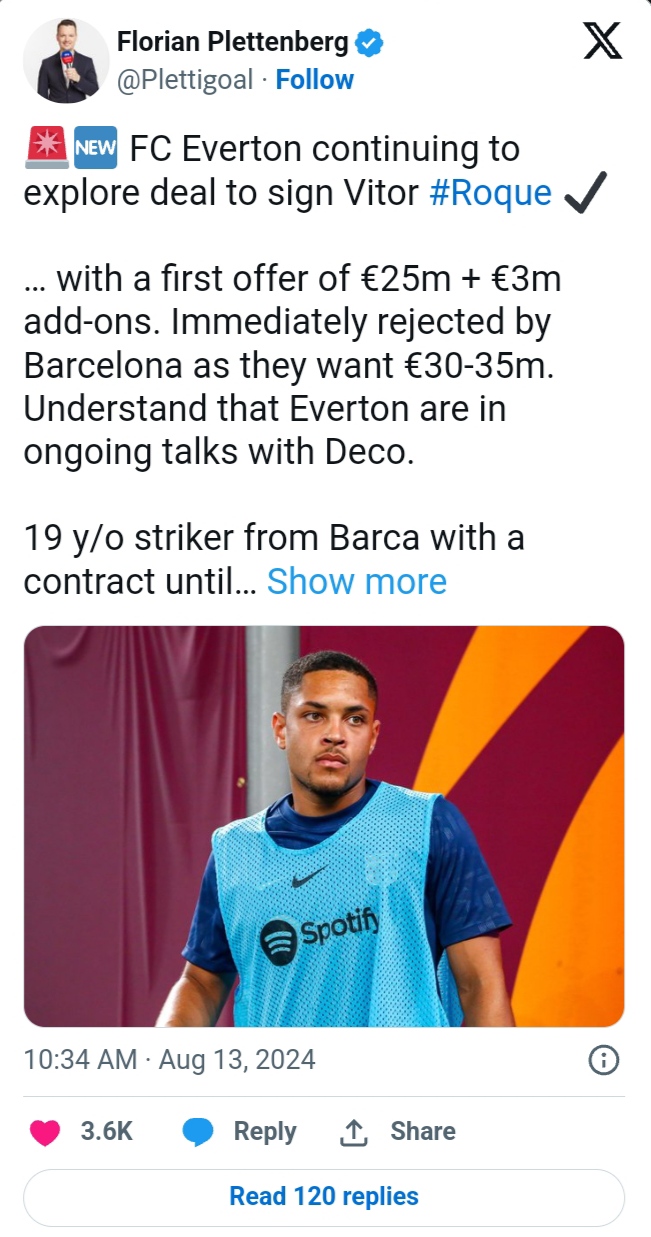Open the #Roque hashtag
651x1237 pixels.
click(x=490, y=193)
